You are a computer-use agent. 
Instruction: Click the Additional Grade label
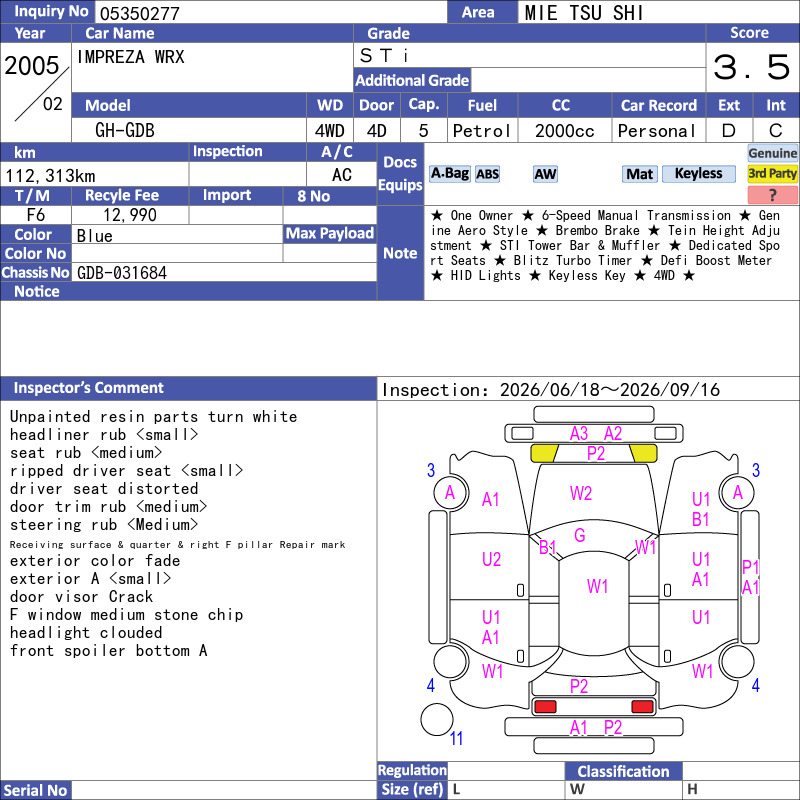coord(412,80)
